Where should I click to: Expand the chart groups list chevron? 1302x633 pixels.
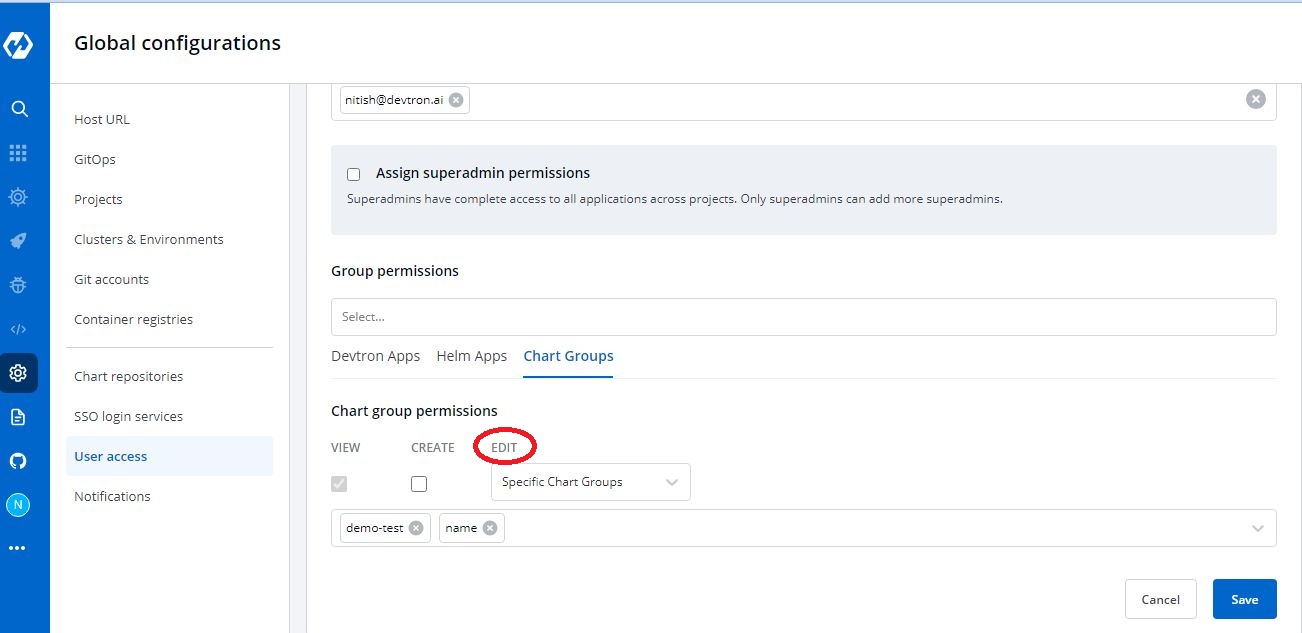[x=1258, y=528]
